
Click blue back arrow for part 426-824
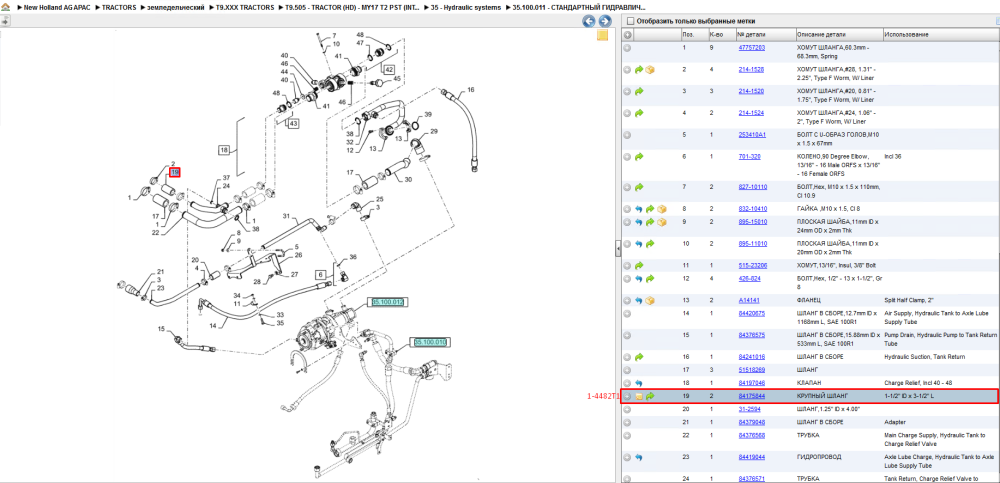pos(639,279)
